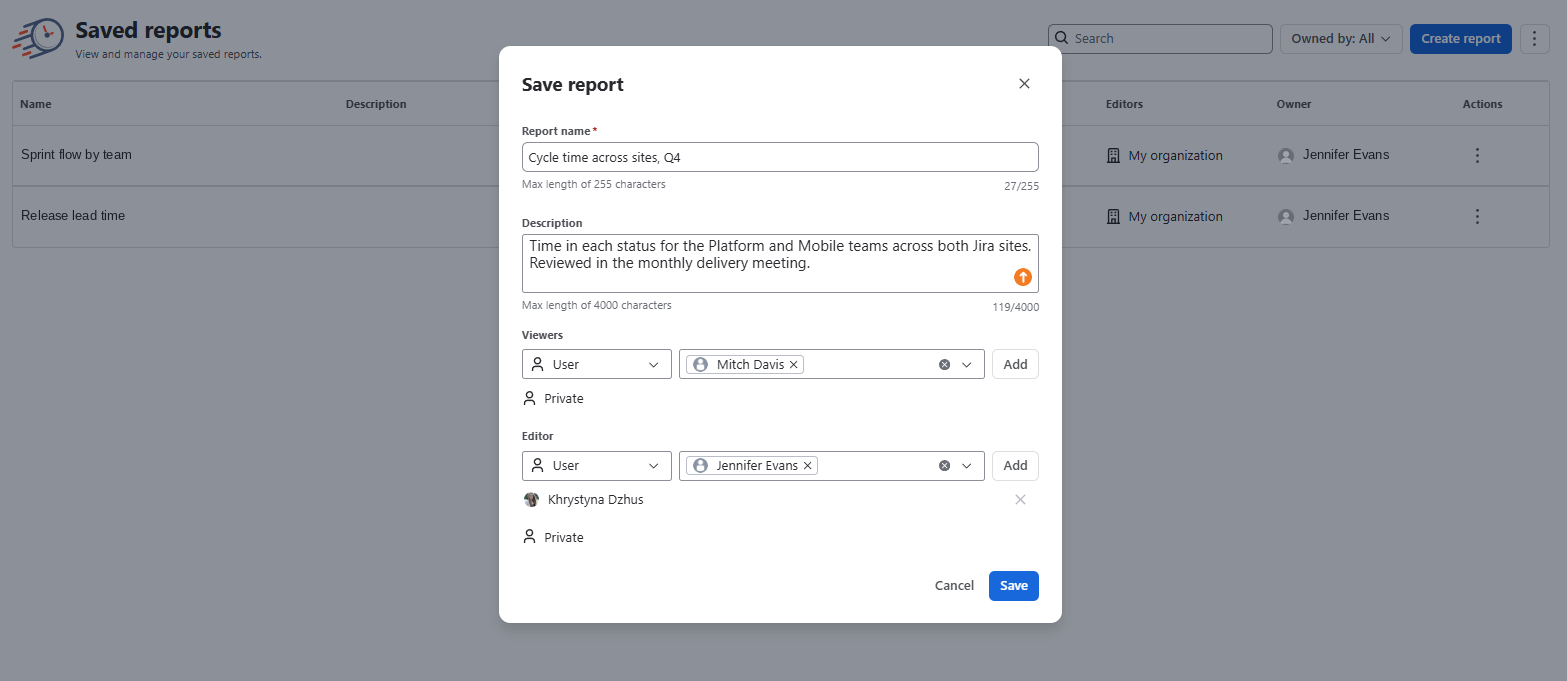Viewport: 1567px width, 681px height.
Task: Open the Release lead time report
Action: (x=73, y=216)
